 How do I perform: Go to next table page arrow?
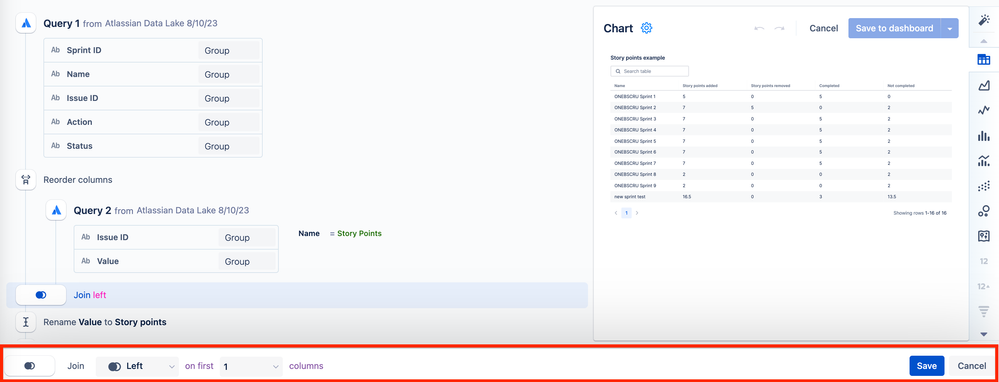pyautogui.click(x=636, y=213)
